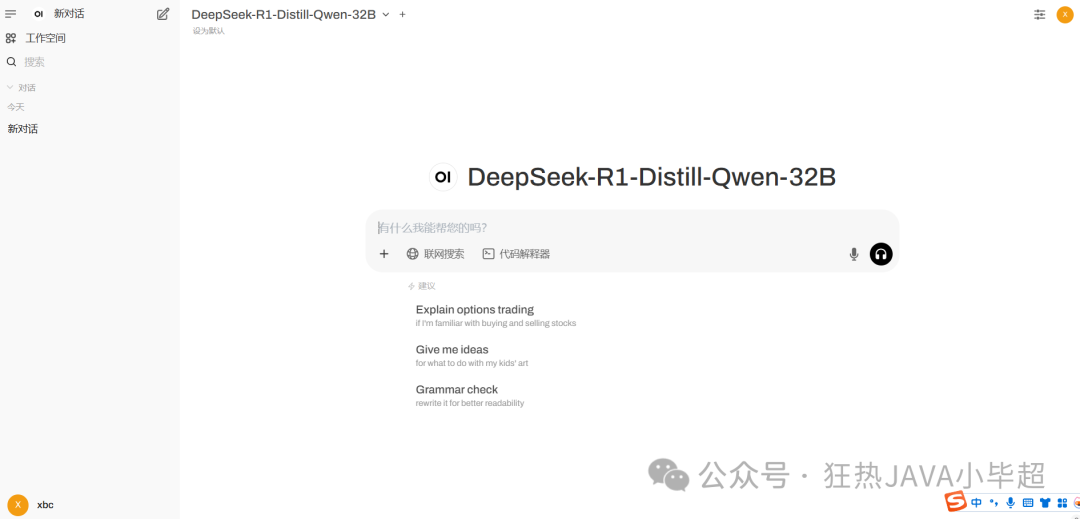The height and width of the screenshot is (519, 1080).
Task: Click the message box 有什么我能帮您的吗?
Action: [x=632, y=227]
